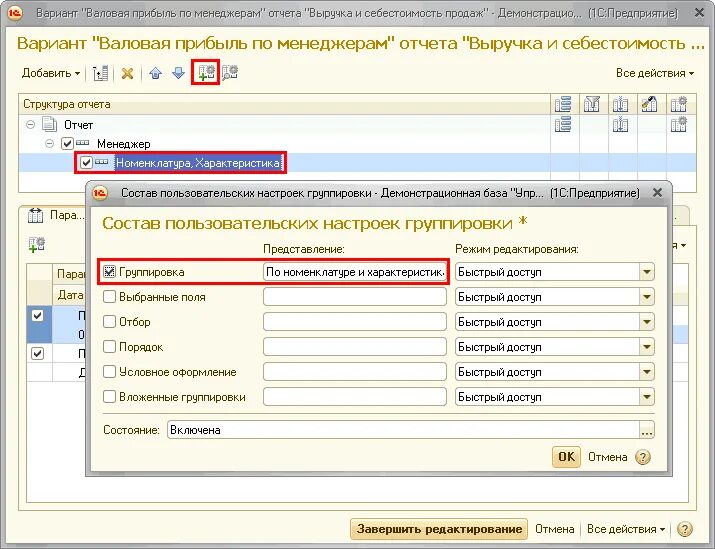Toggle second parameter row checkbox

[38, 353]
